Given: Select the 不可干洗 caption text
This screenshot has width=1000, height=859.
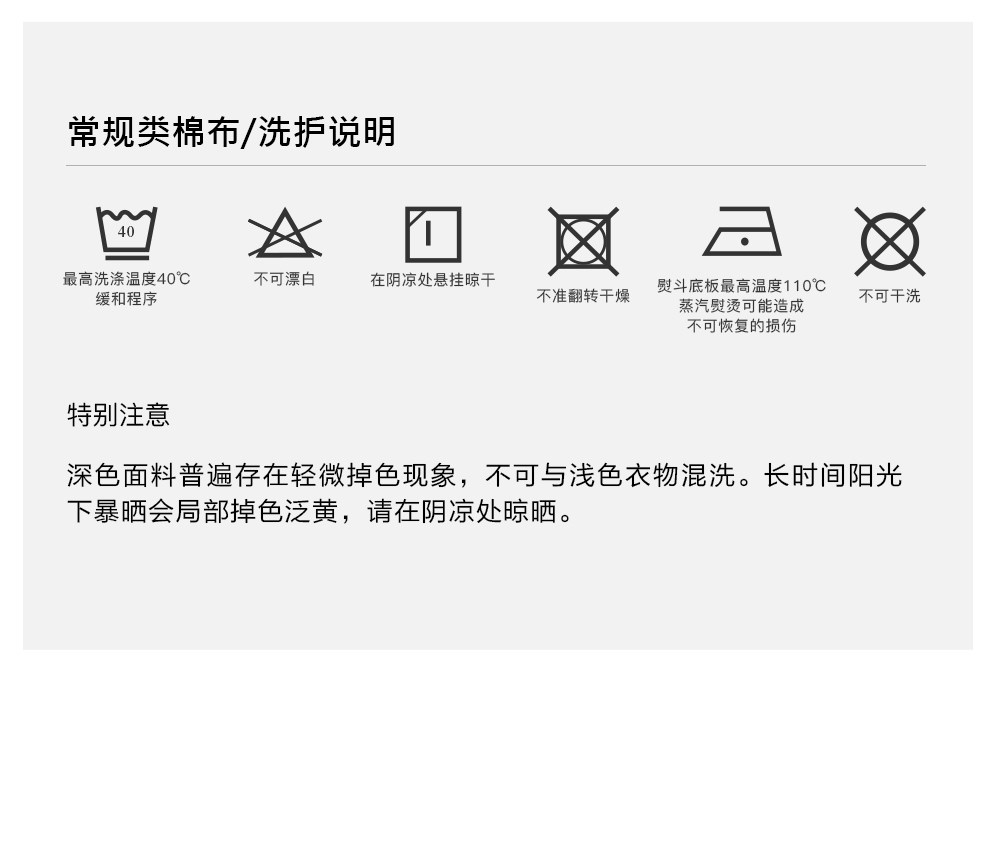Looking at the screenshot, I should coord(889,295).
